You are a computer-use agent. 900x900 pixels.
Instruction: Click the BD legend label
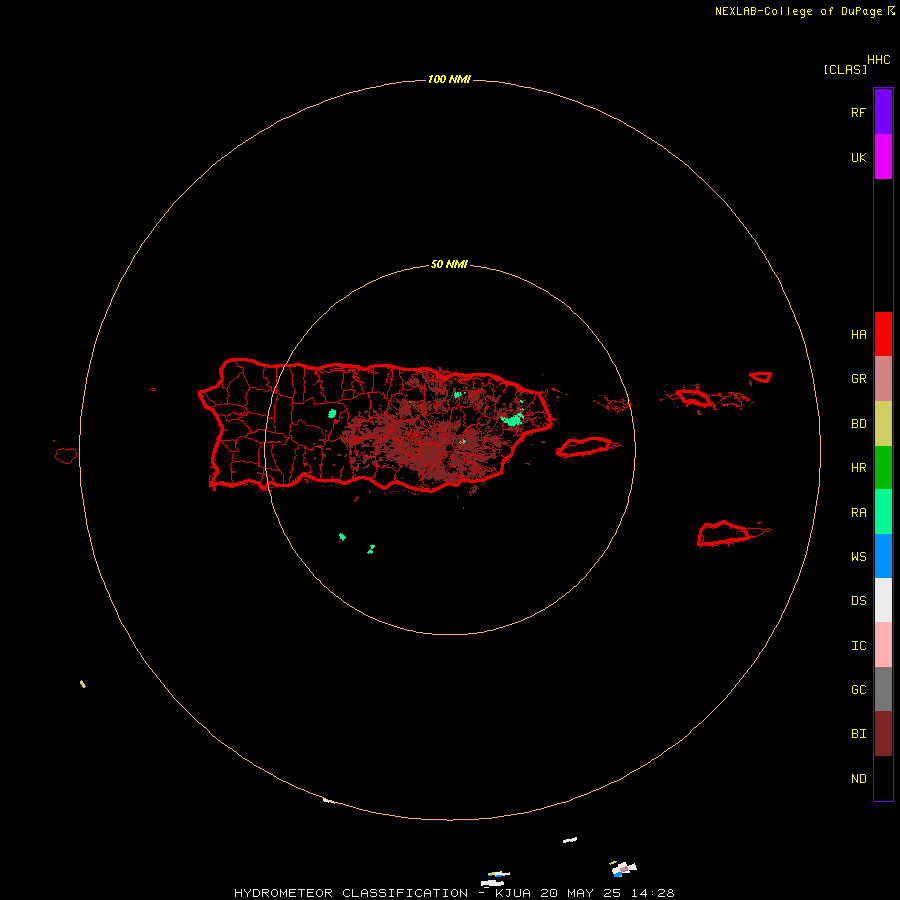[858, 424]
